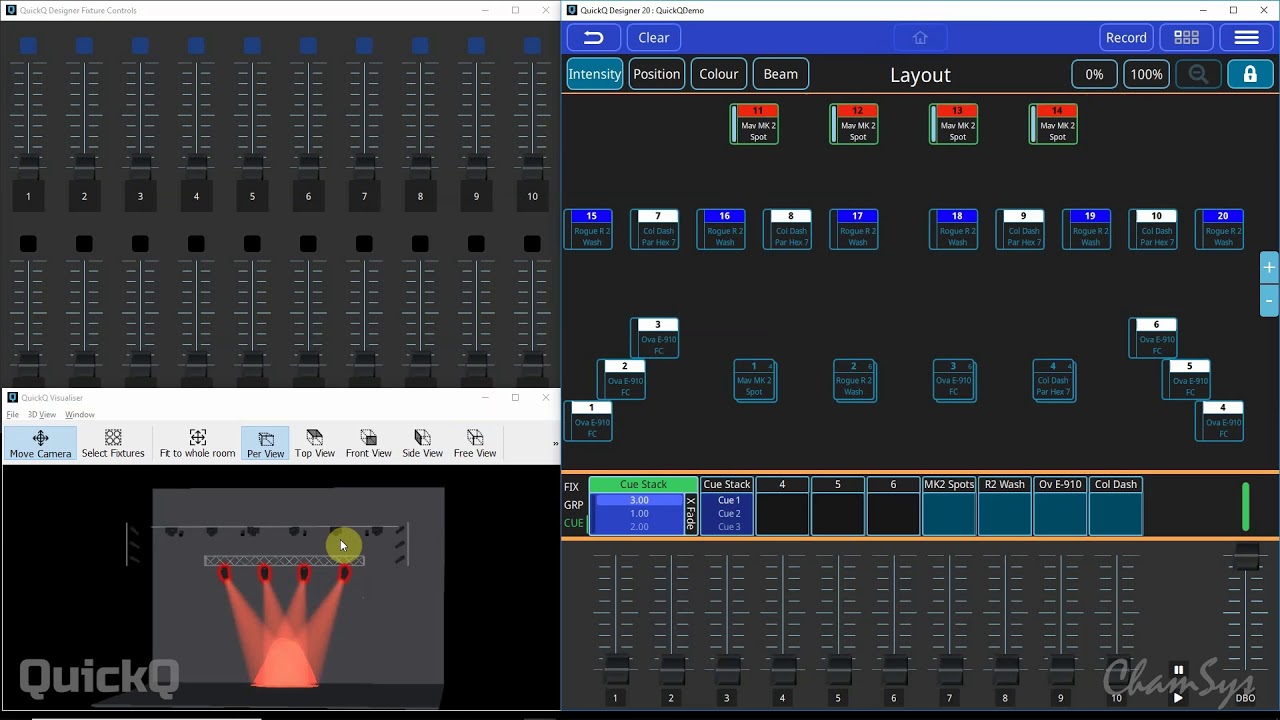Open the hamburger menu icon
The width and height of the screenshot is (1280, 720).
(x=1246, y=38)
